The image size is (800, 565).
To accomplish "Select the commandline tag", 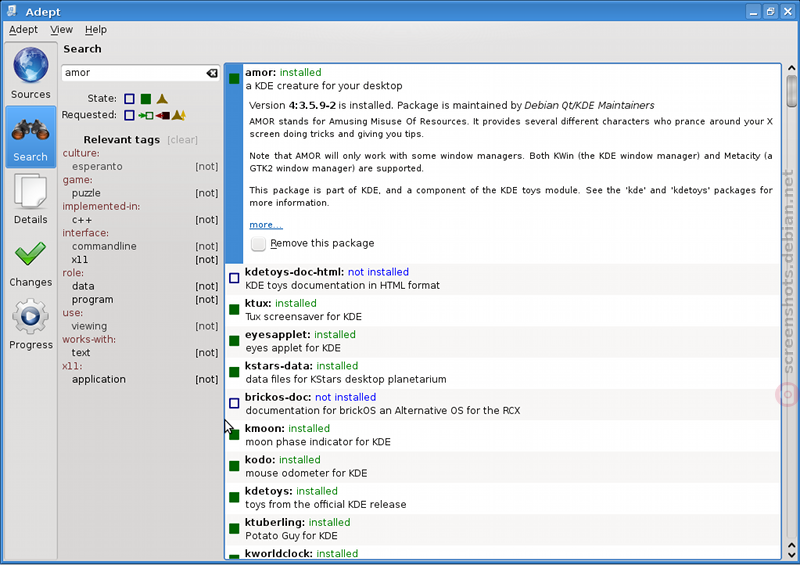I will click(104, 246).
